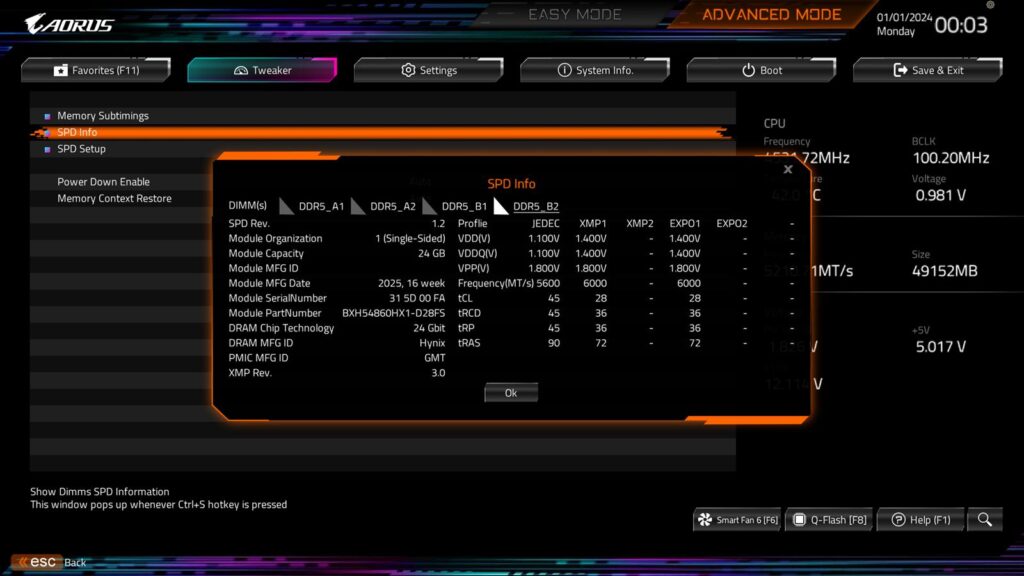Click the DRAM MFG ID value Hynix

coord(432,343)
